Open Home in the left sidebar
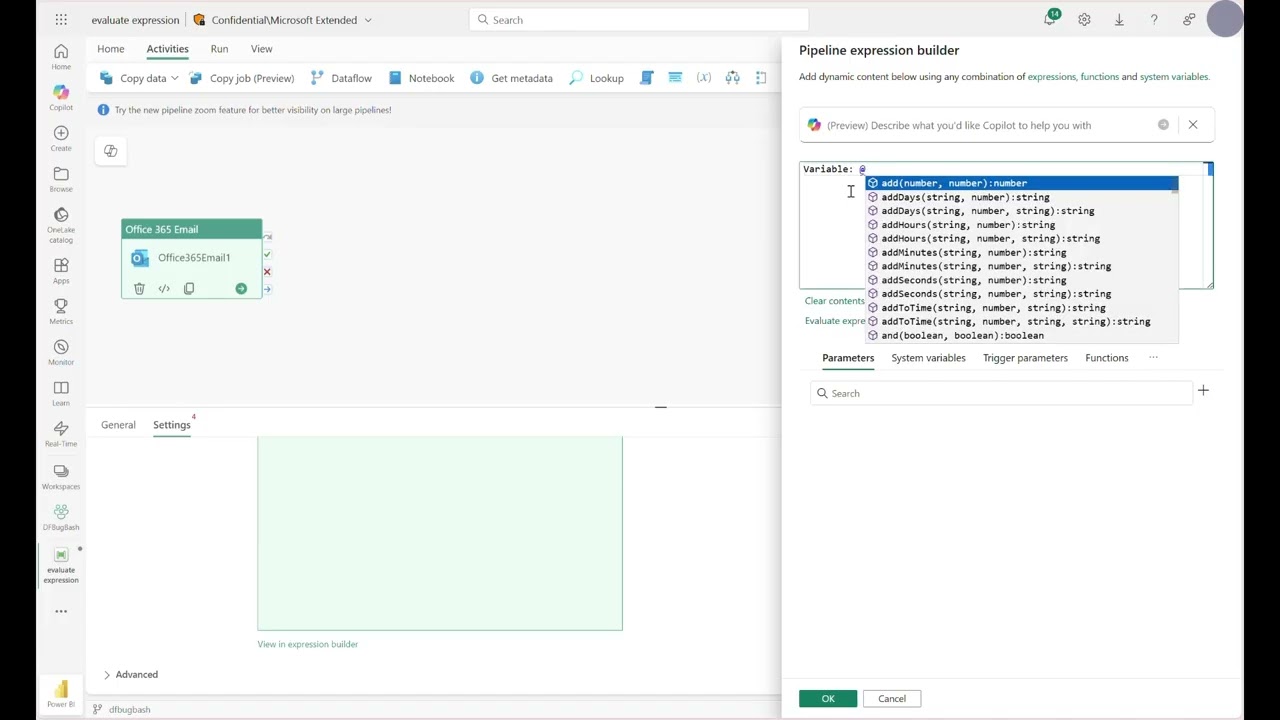The image size is (1280, 720). point(61,57)
